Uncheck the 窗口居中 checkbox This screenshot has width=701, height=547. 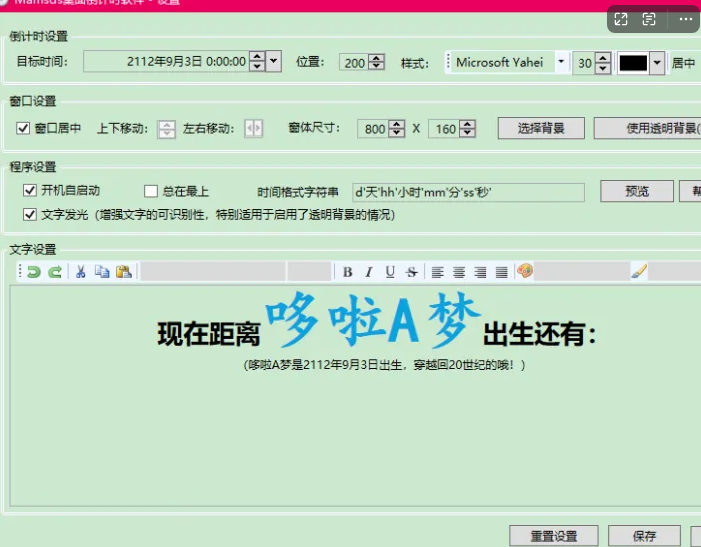(x=24, y=128)
